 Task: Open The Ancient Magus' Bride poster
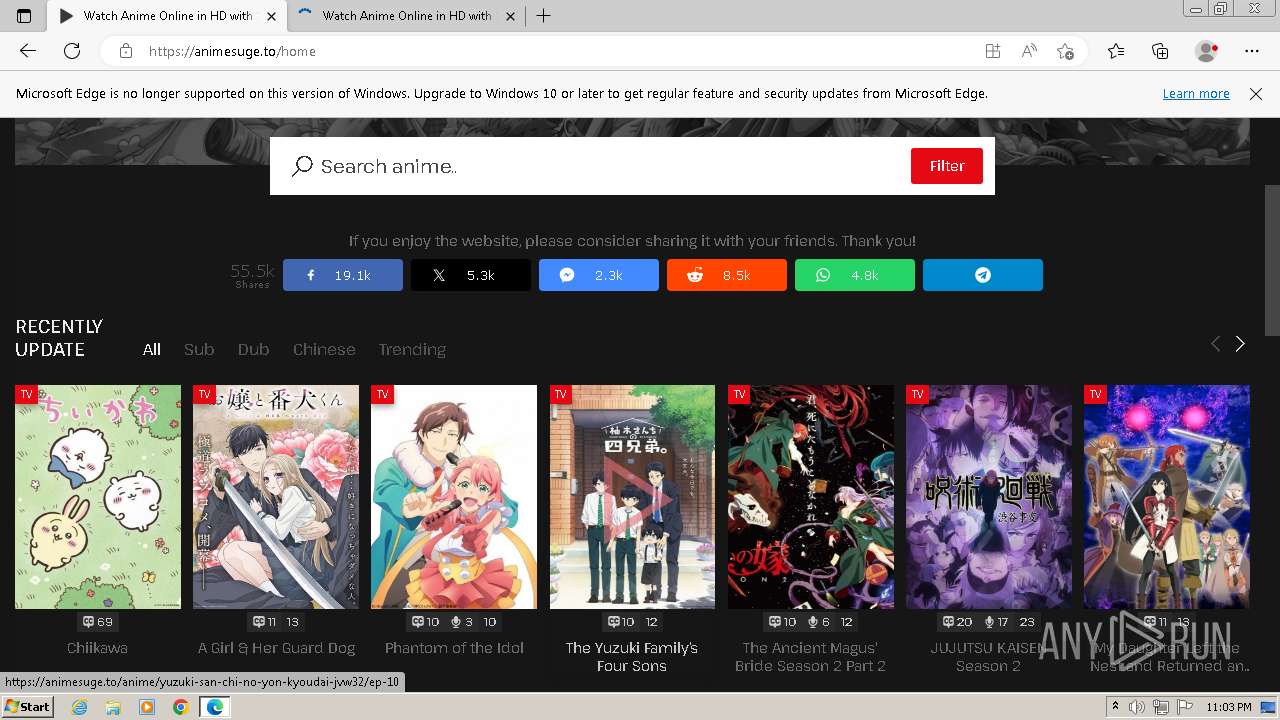[811, 497]
